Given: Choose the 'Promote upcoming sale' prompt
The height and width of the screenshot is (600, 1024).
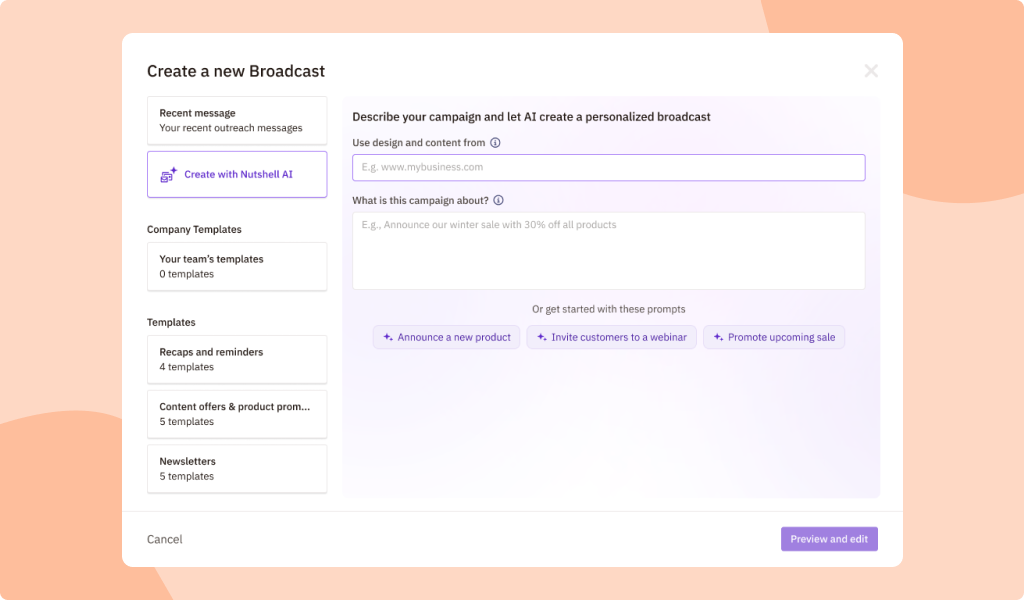Looking at the screenshot, I should click(774, 338).
